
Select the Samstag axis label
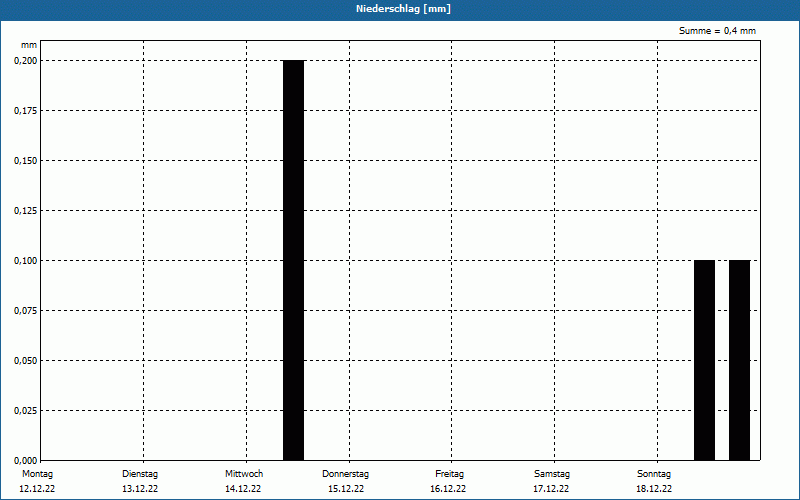552,474
